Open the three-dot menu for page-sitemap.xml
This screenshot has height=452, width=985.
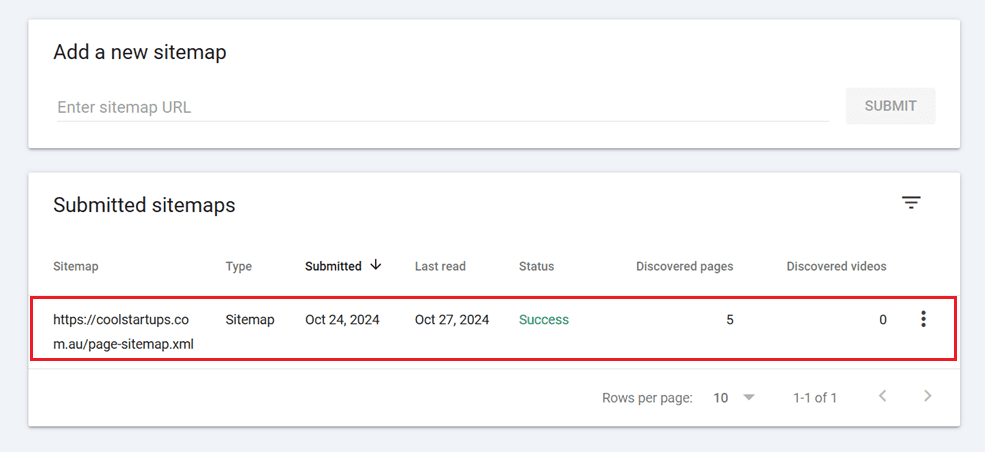click(x=923, y=320)
